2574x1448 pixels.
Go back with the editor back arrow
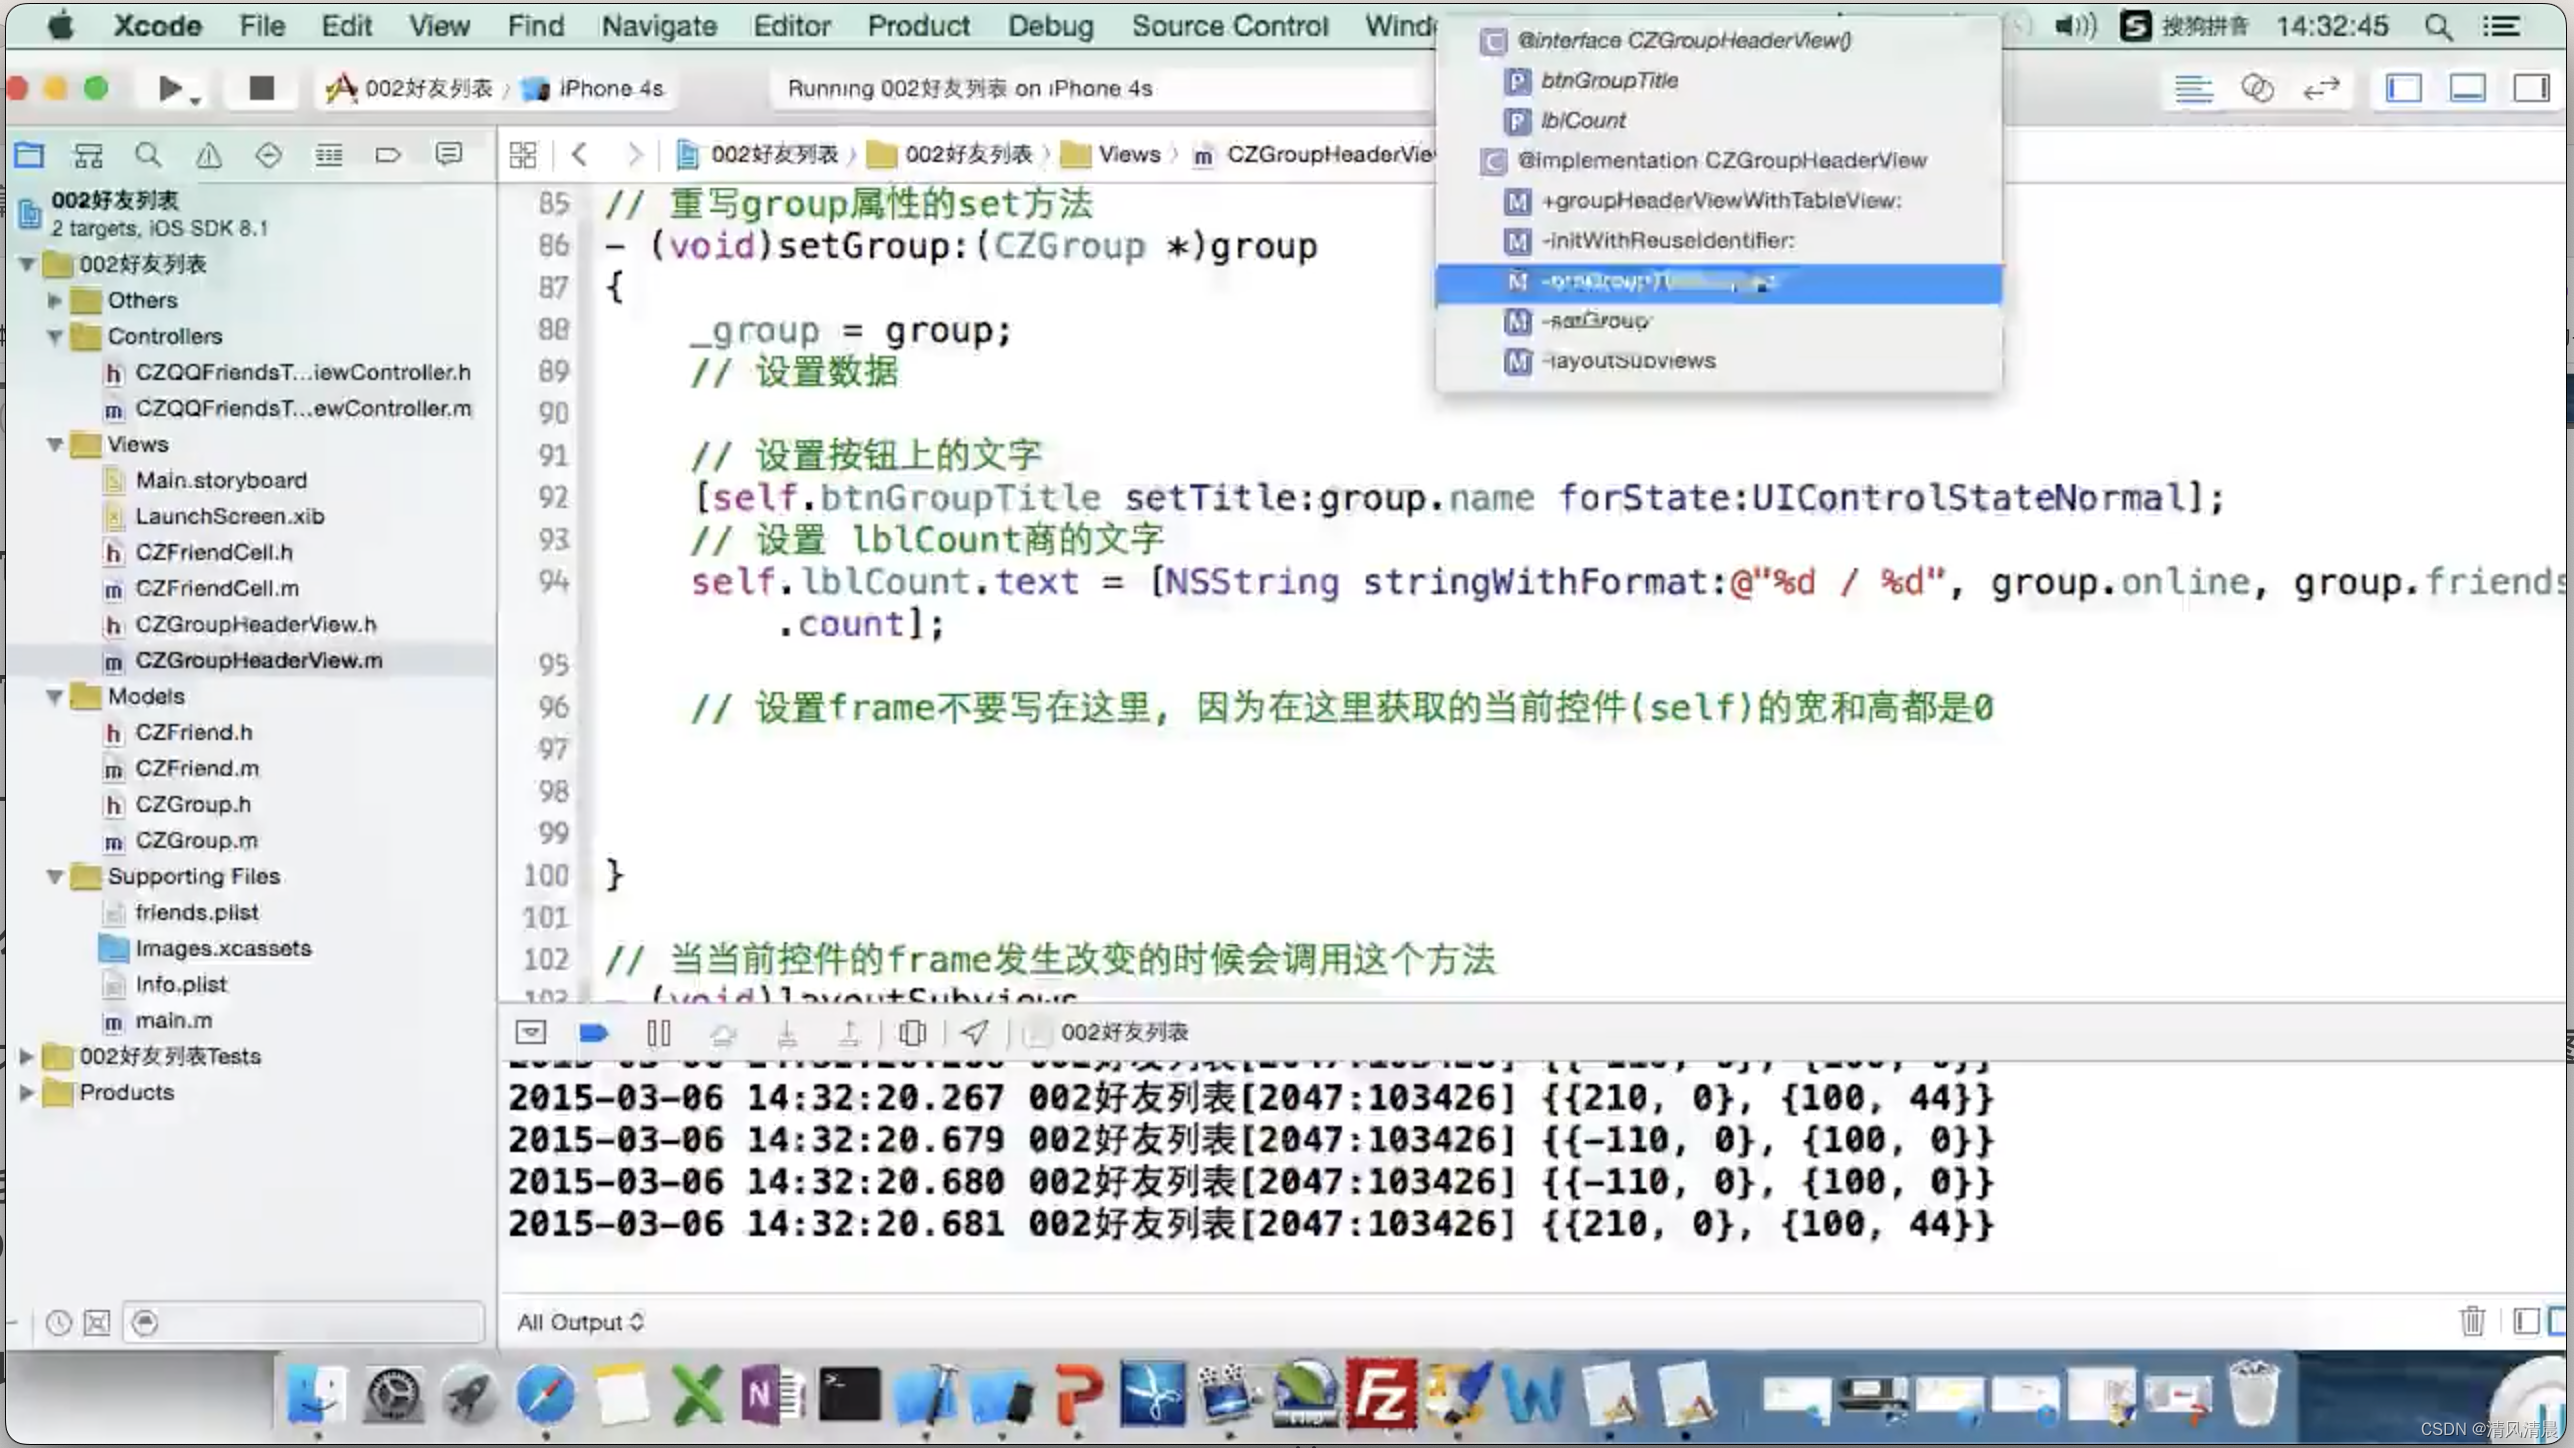579,155
